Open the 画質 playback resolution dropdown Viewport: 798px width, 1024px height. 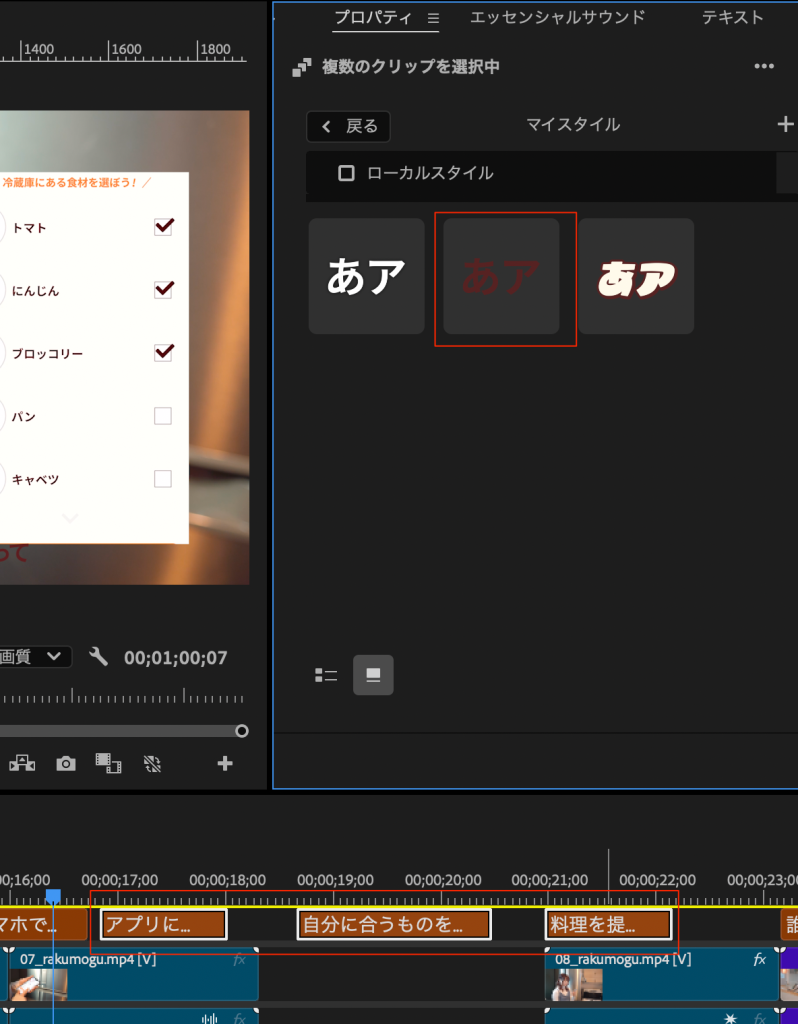(x=35, y=657)
